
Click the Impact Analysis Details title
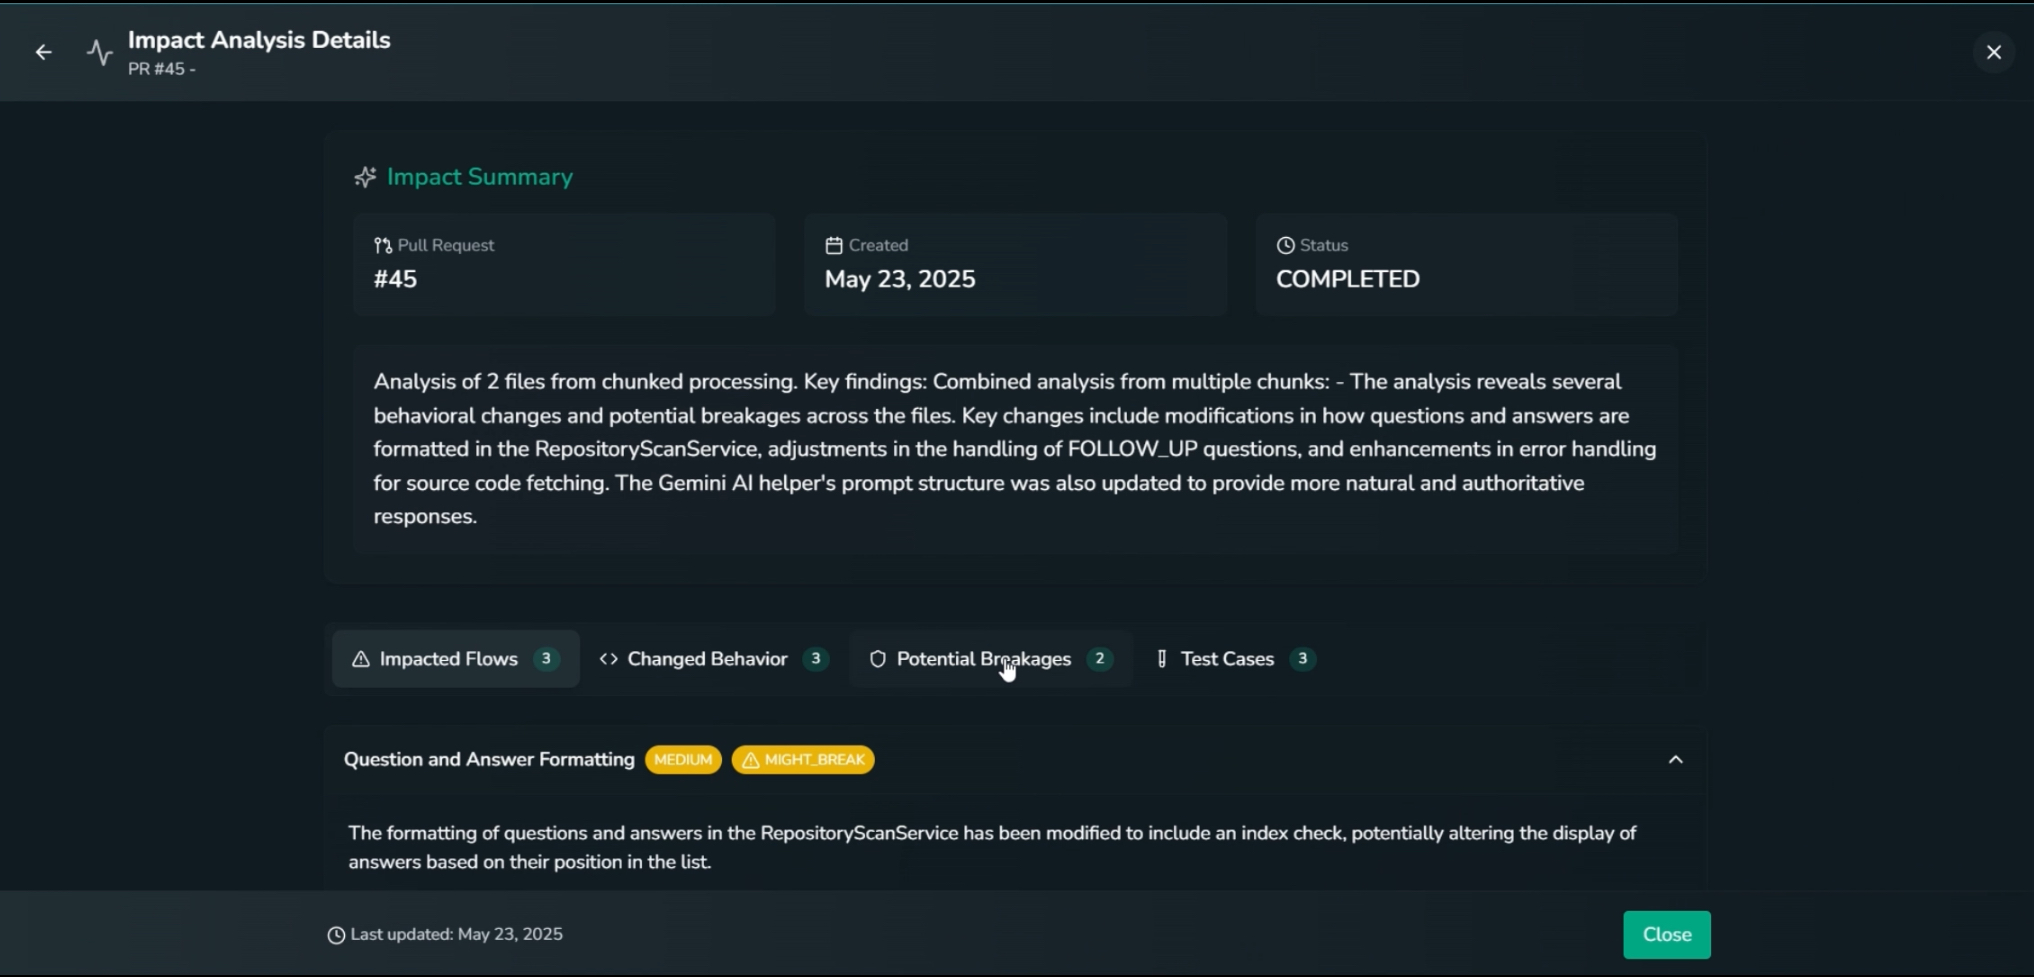[x=259, y=40]
